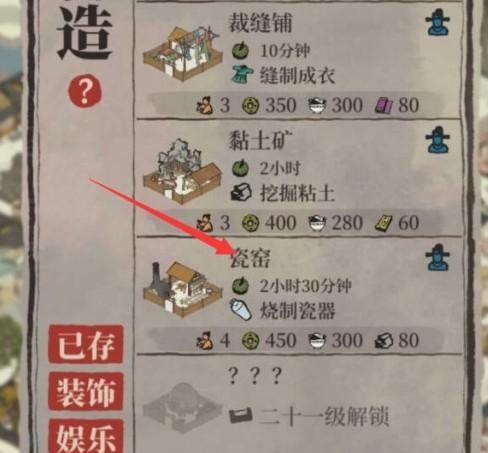Click the 裁缝铺 building name
Viewport: 488px width, 453px height.
coord(260,23)
